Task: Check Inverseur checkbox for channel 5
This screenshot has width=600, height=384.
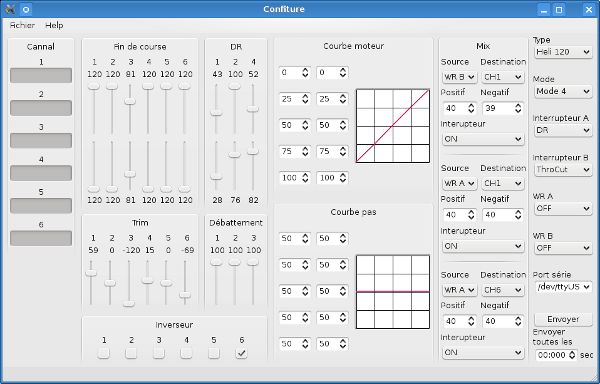Action: (214, 353)
